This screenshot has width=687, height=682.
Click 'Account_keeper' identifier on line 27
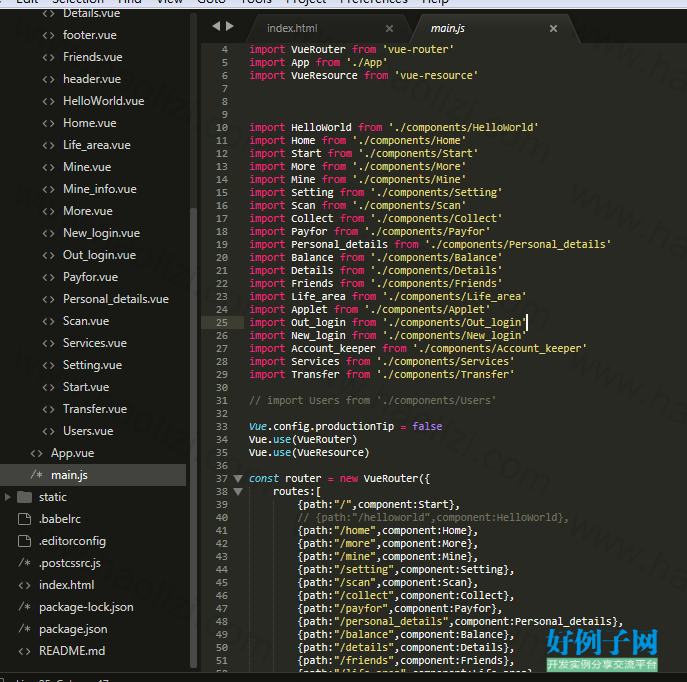333,349
